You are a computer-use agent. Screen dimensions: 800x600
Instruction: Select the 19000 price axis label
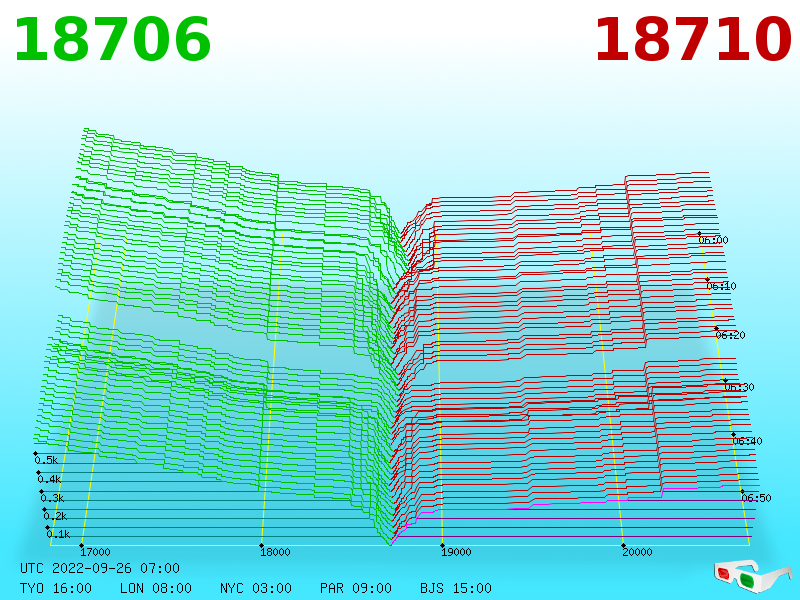pyautogui.click(x=456, y=552)
